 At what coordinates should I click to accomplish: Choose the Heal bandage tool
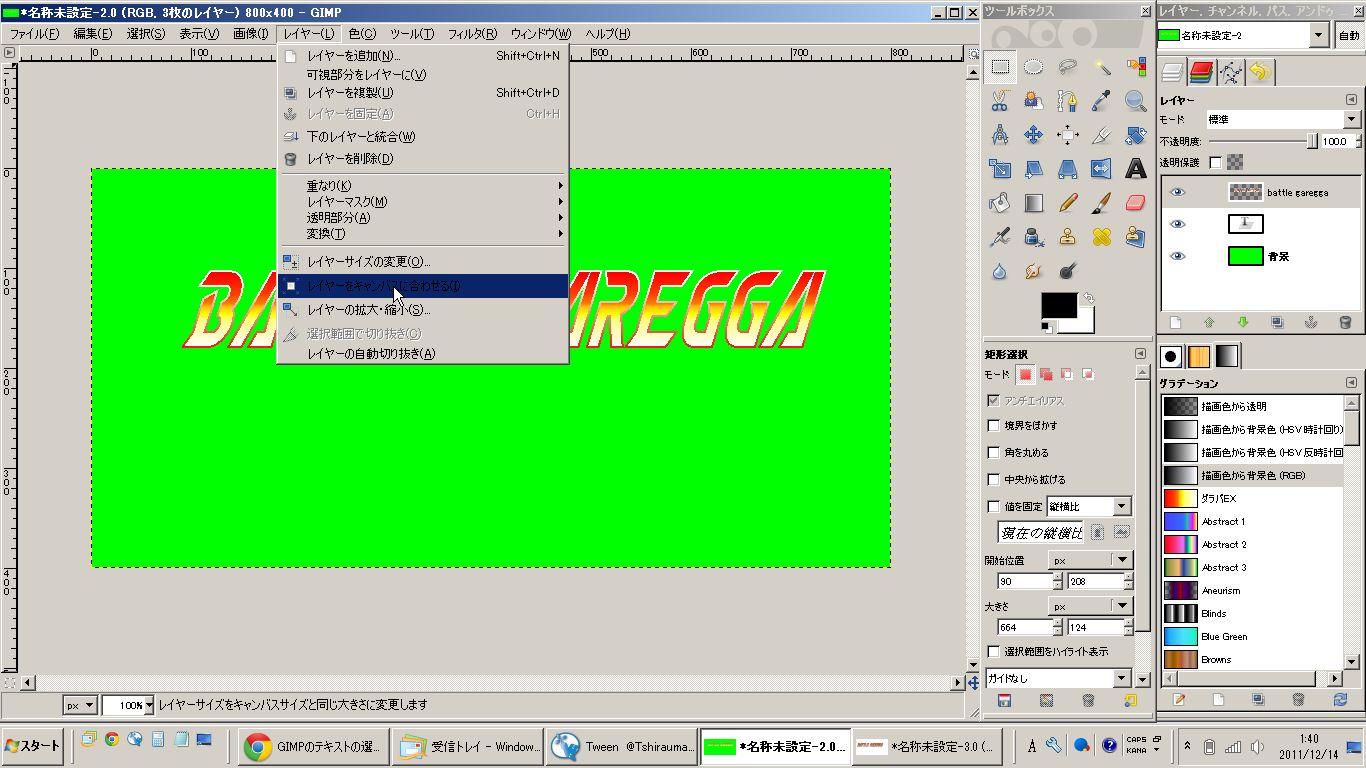click(1102, 237)
